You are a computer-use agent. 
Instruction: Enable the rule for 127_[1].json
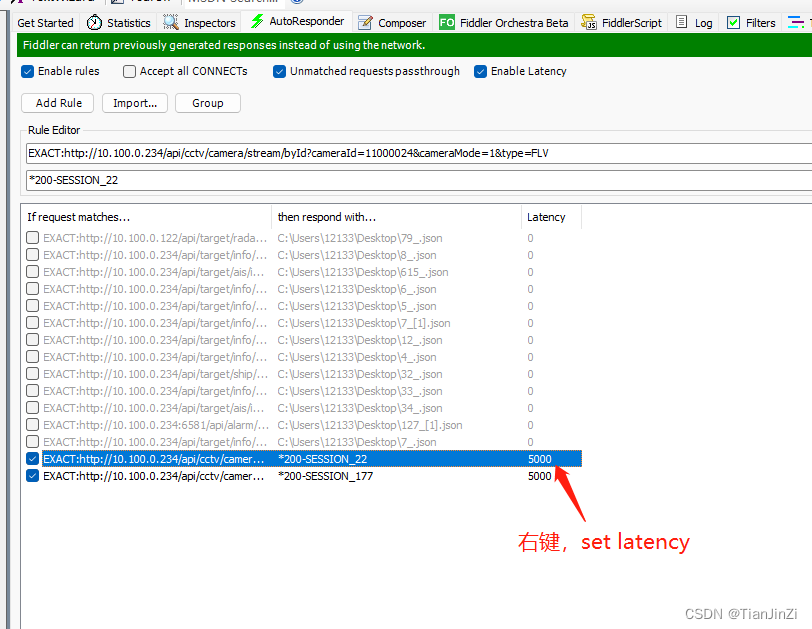point(32,425)
